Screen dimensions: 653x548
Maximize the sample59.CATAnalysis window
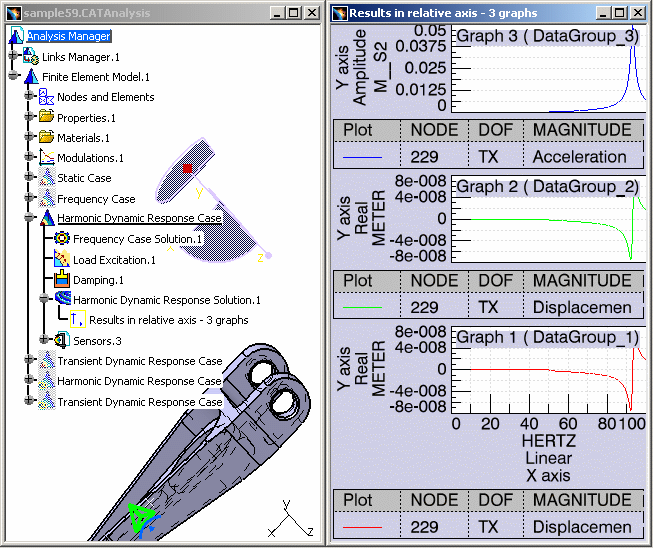click(x=294, y=13)
